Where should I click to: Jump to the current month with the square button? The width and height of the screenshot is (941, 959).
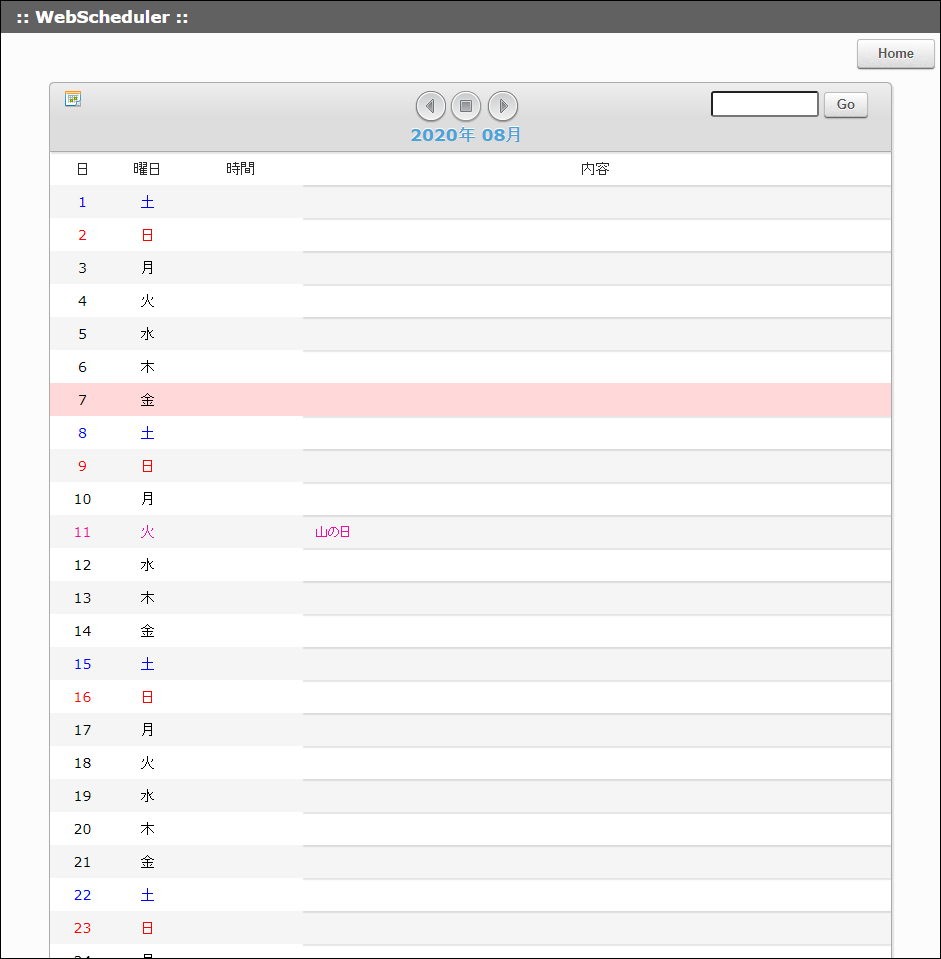tap(466, 105)
